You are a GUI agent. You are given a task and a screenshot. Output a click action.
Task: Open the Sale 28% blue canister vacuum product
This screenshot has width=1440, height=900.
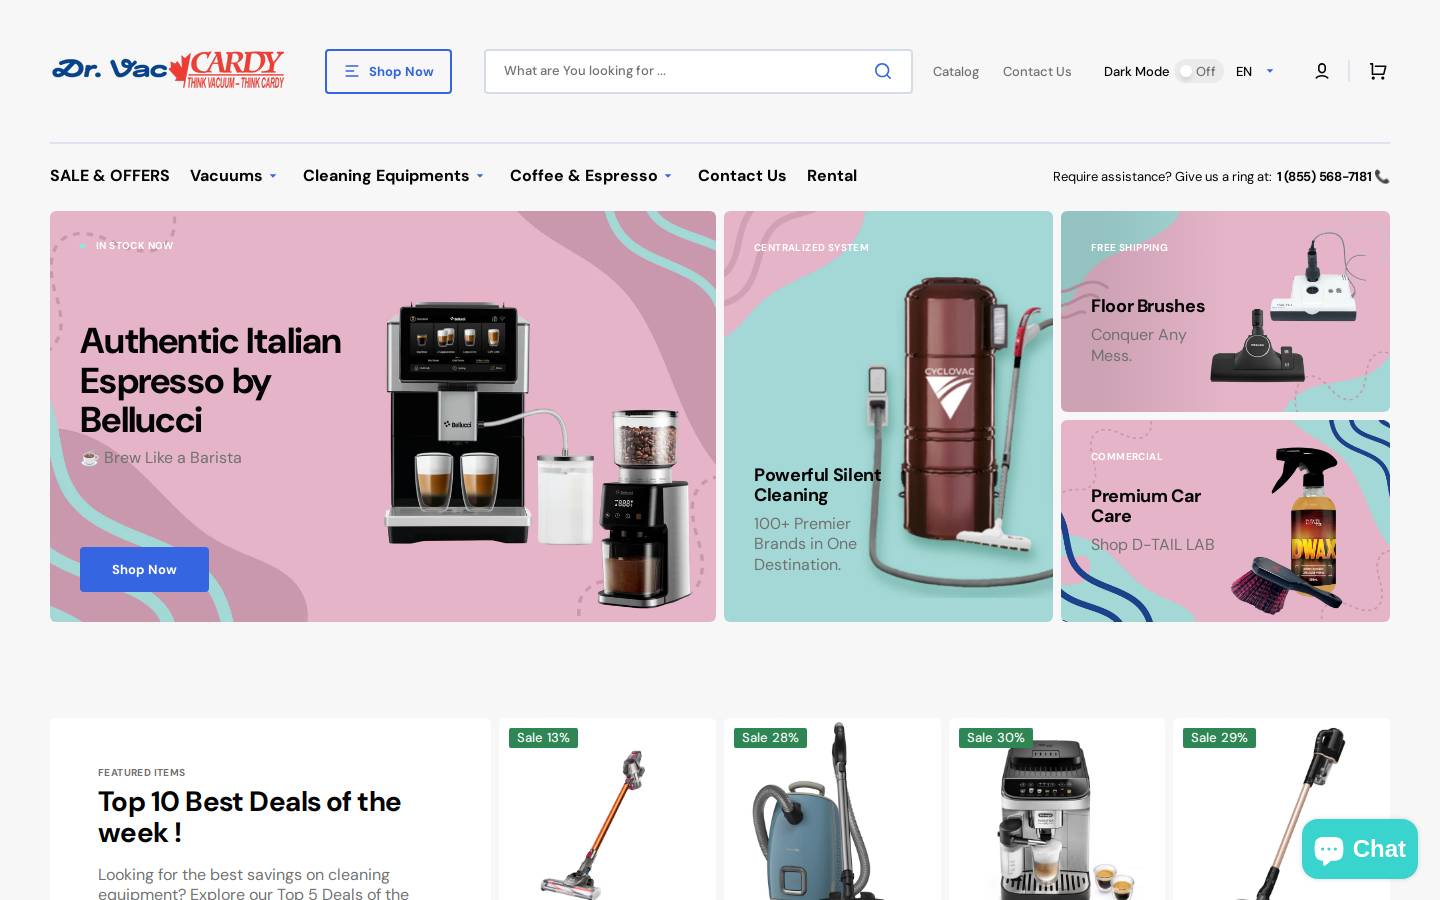pos(832,809)
